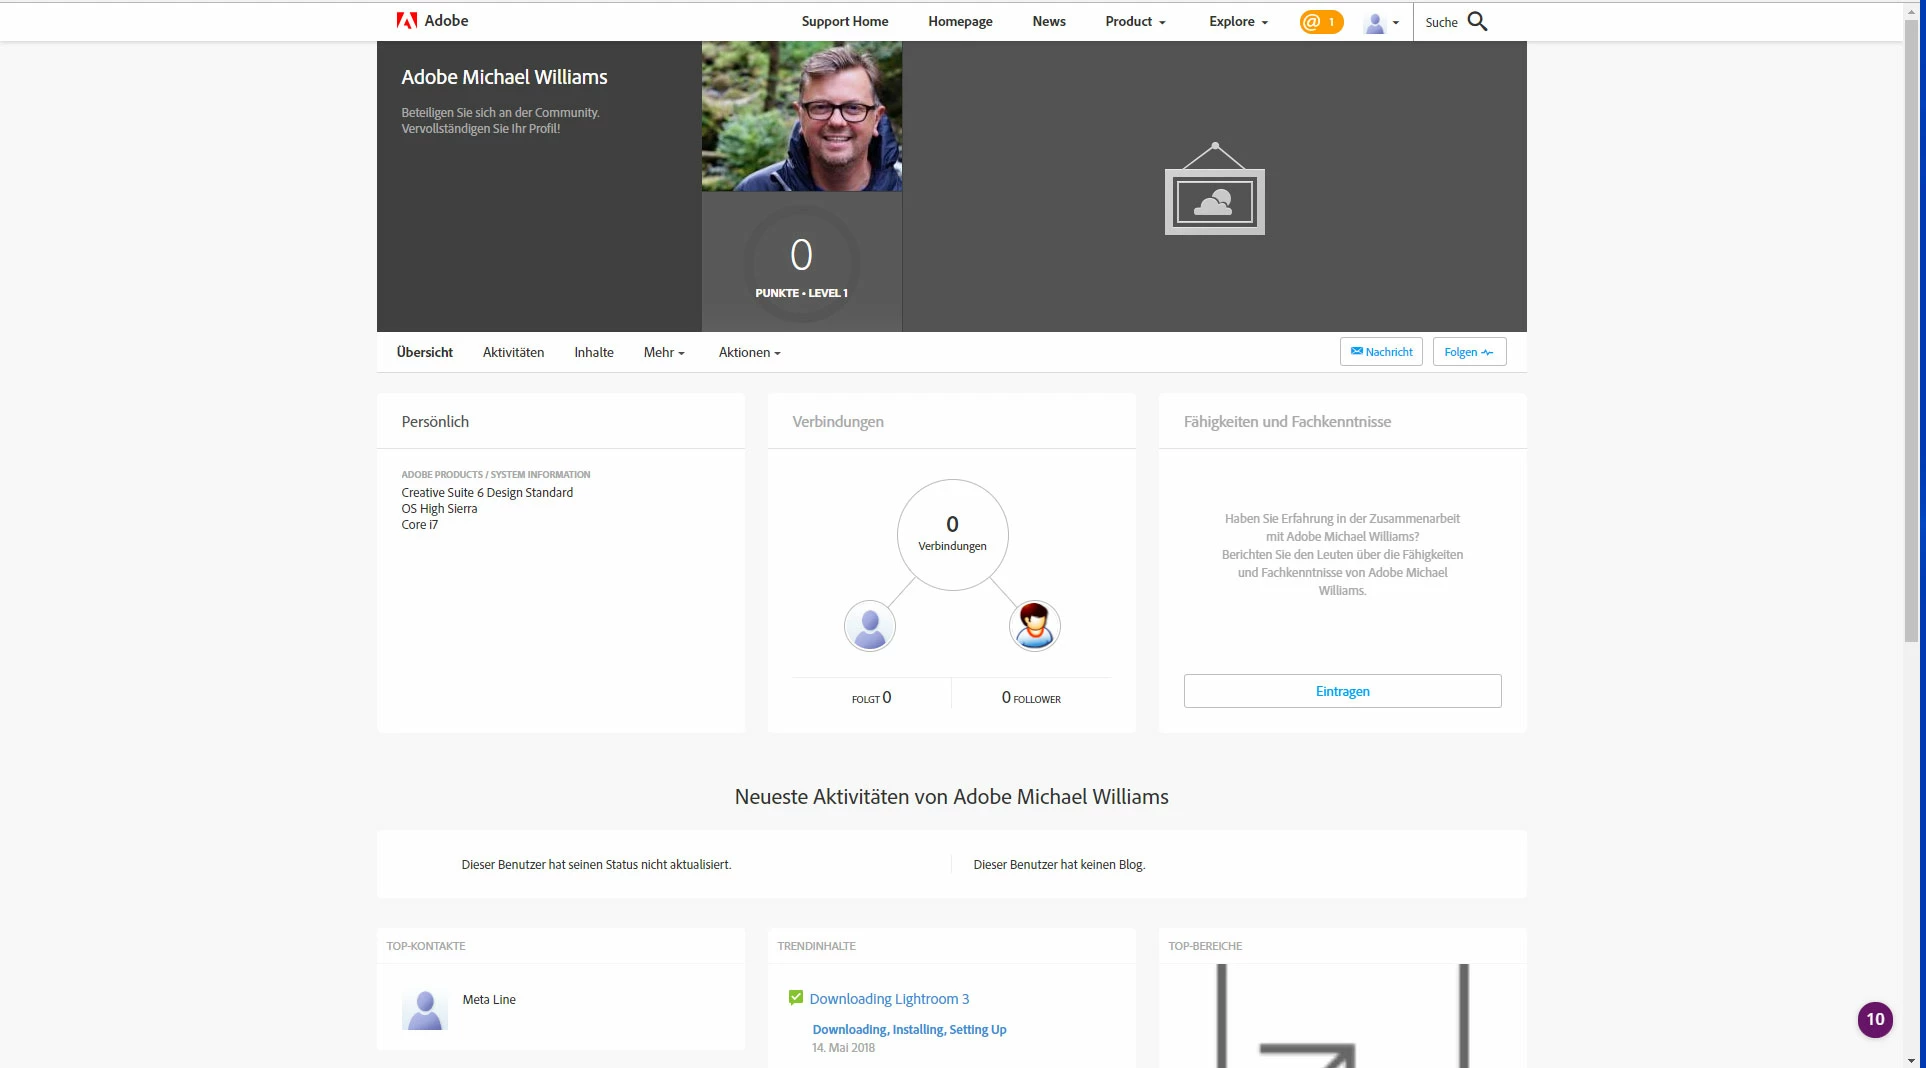Click the scrollbar down arrow
The image size is (1926, 1068).
coord(1911,1060)
